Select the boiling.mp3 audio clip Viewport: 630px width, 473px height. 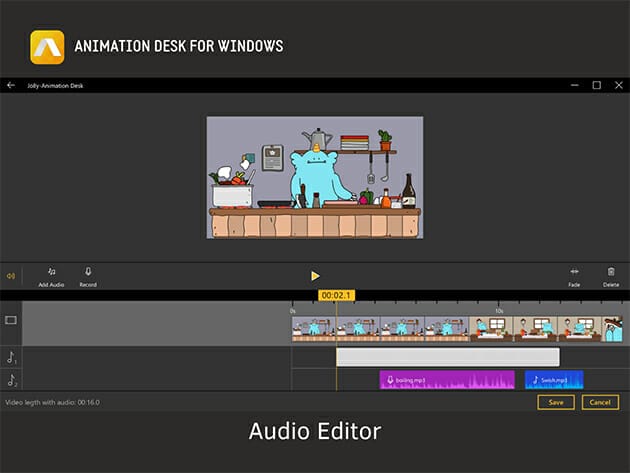(446, 380)
